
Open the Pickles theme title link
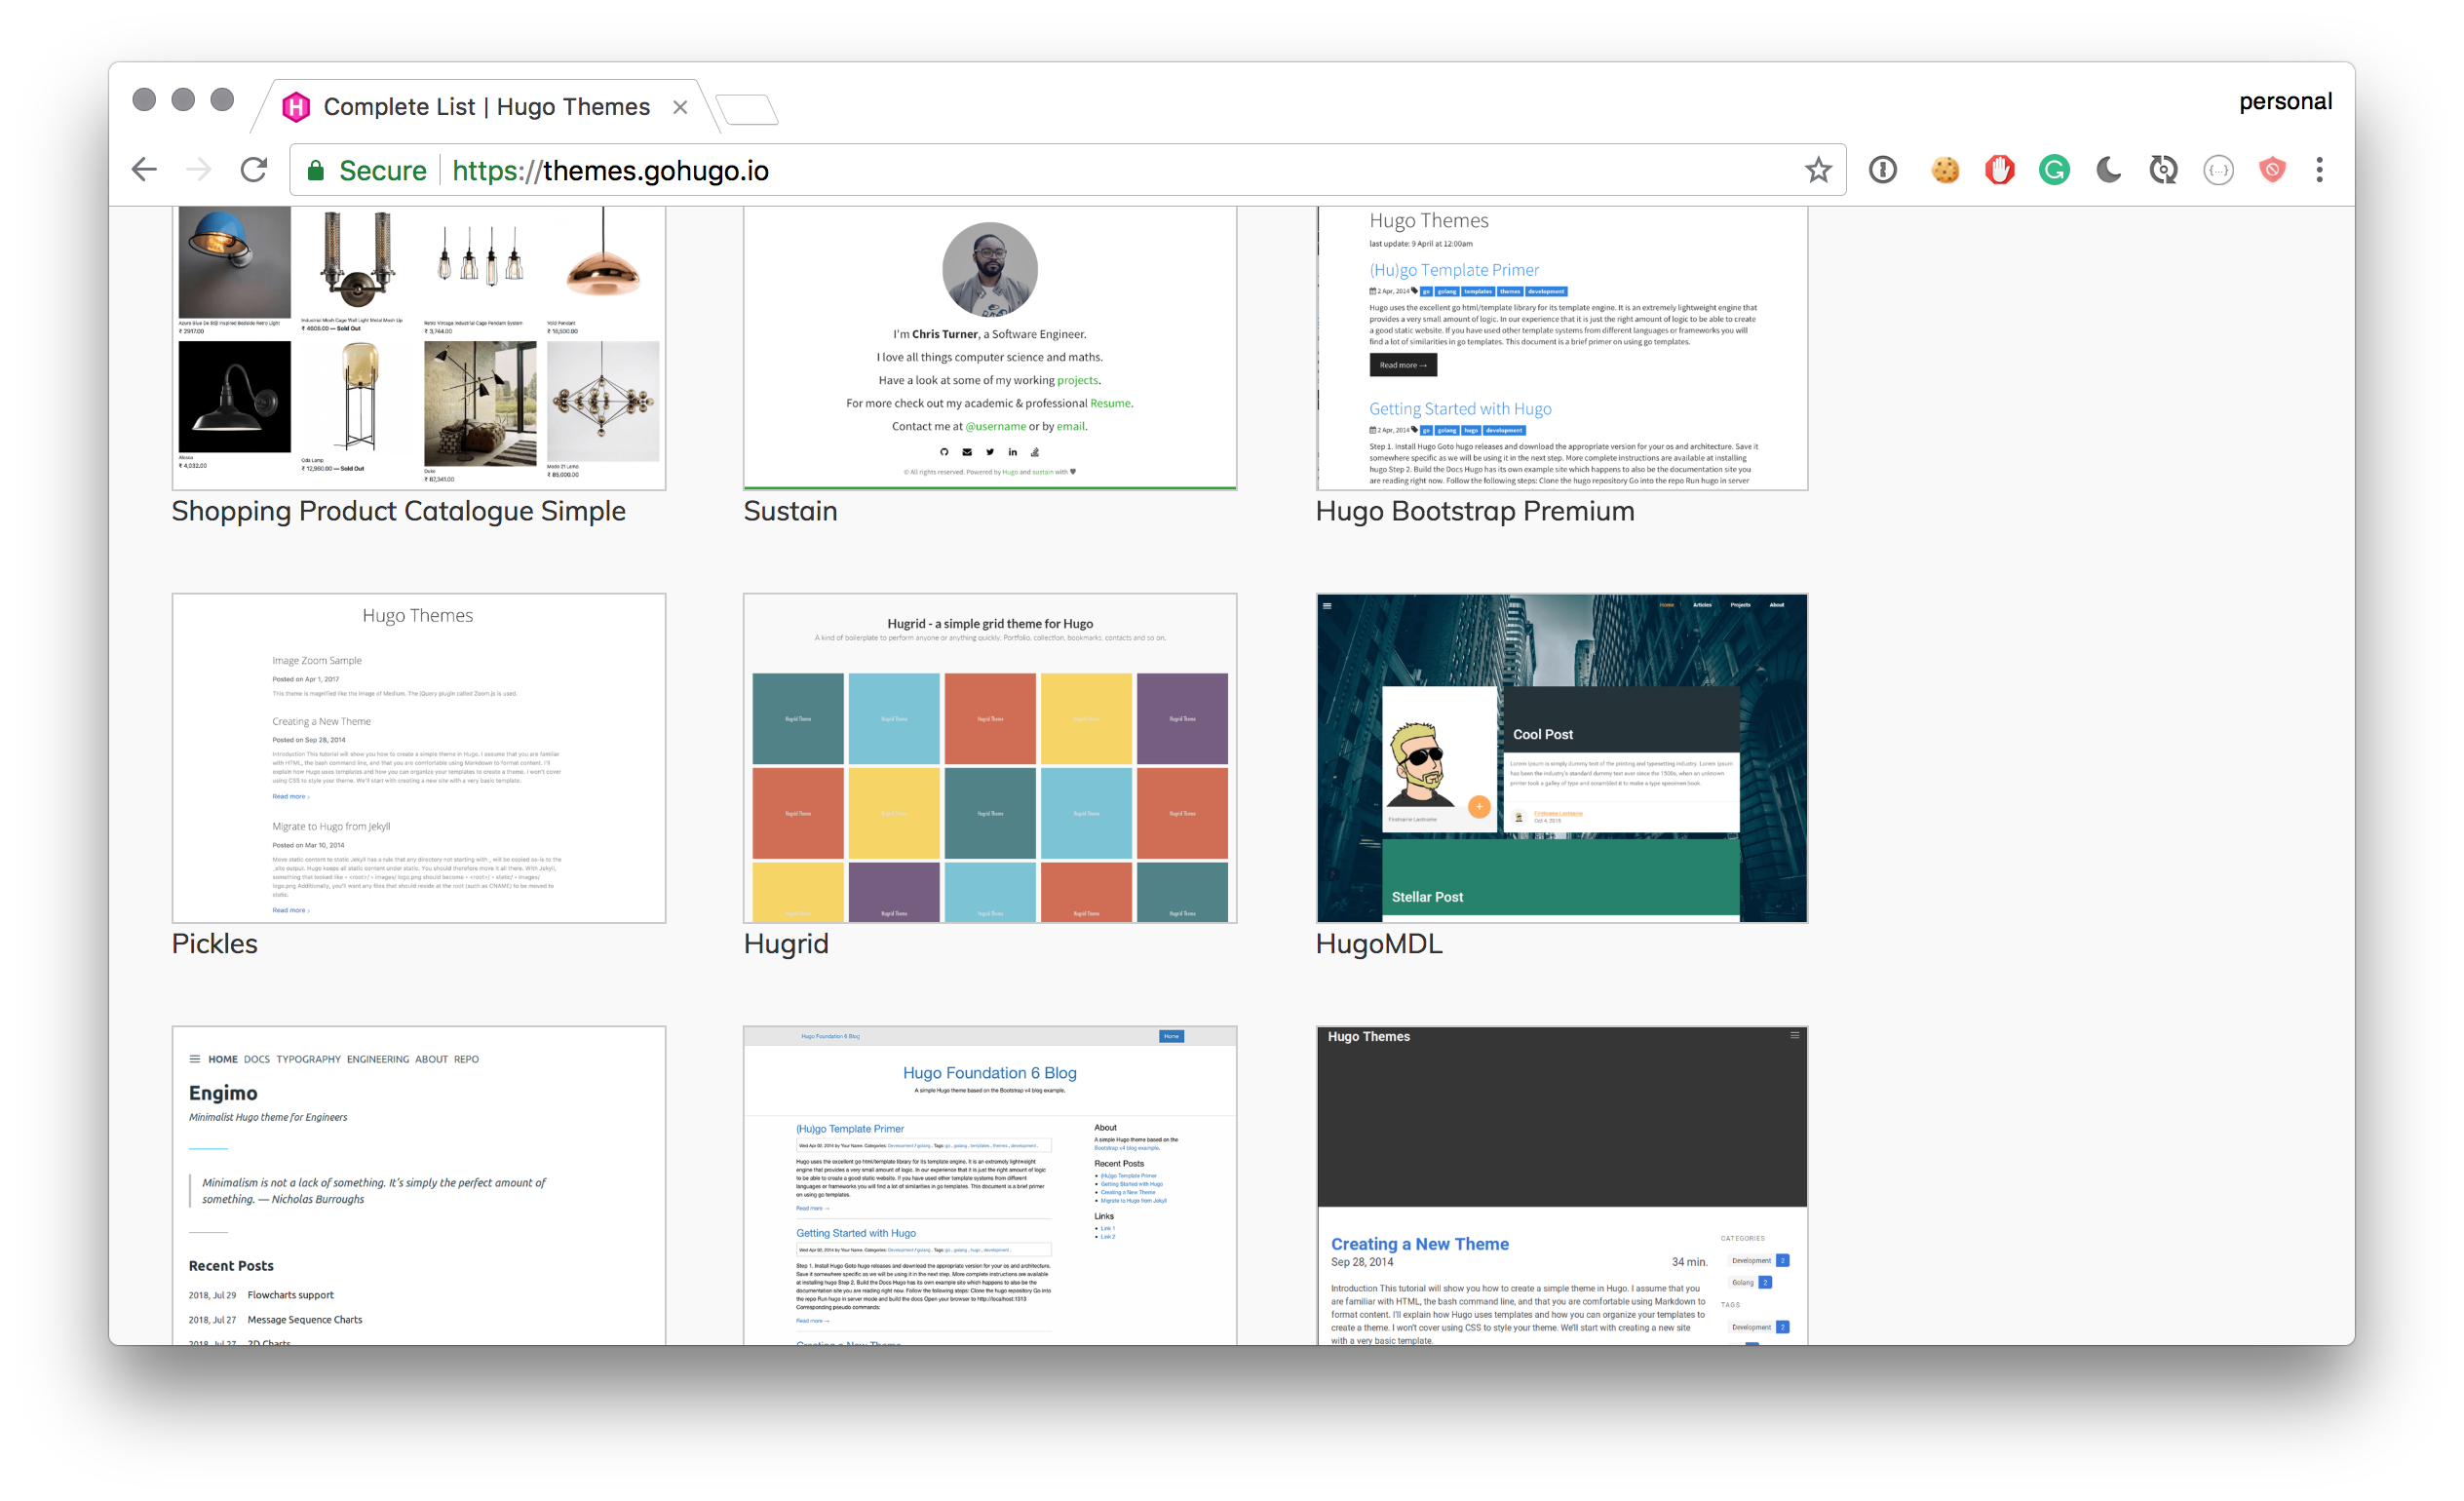coord(214,943)
